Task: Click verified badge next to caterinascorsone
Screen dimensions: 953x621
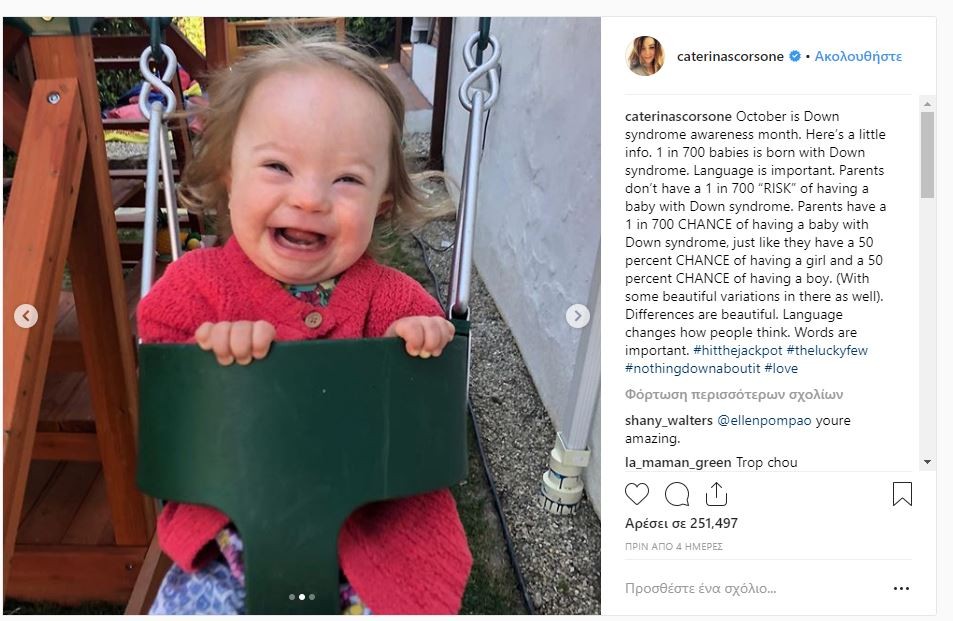Action: [794, 56]
